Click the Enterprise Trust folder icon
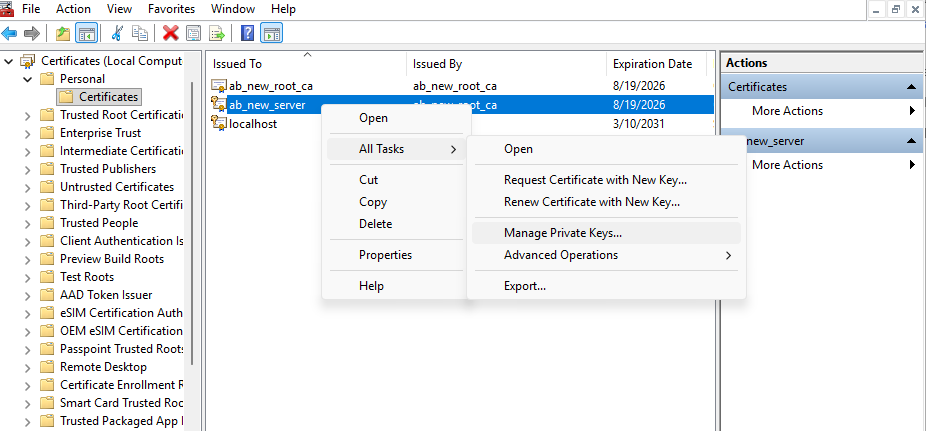 (x=47, y=133)
